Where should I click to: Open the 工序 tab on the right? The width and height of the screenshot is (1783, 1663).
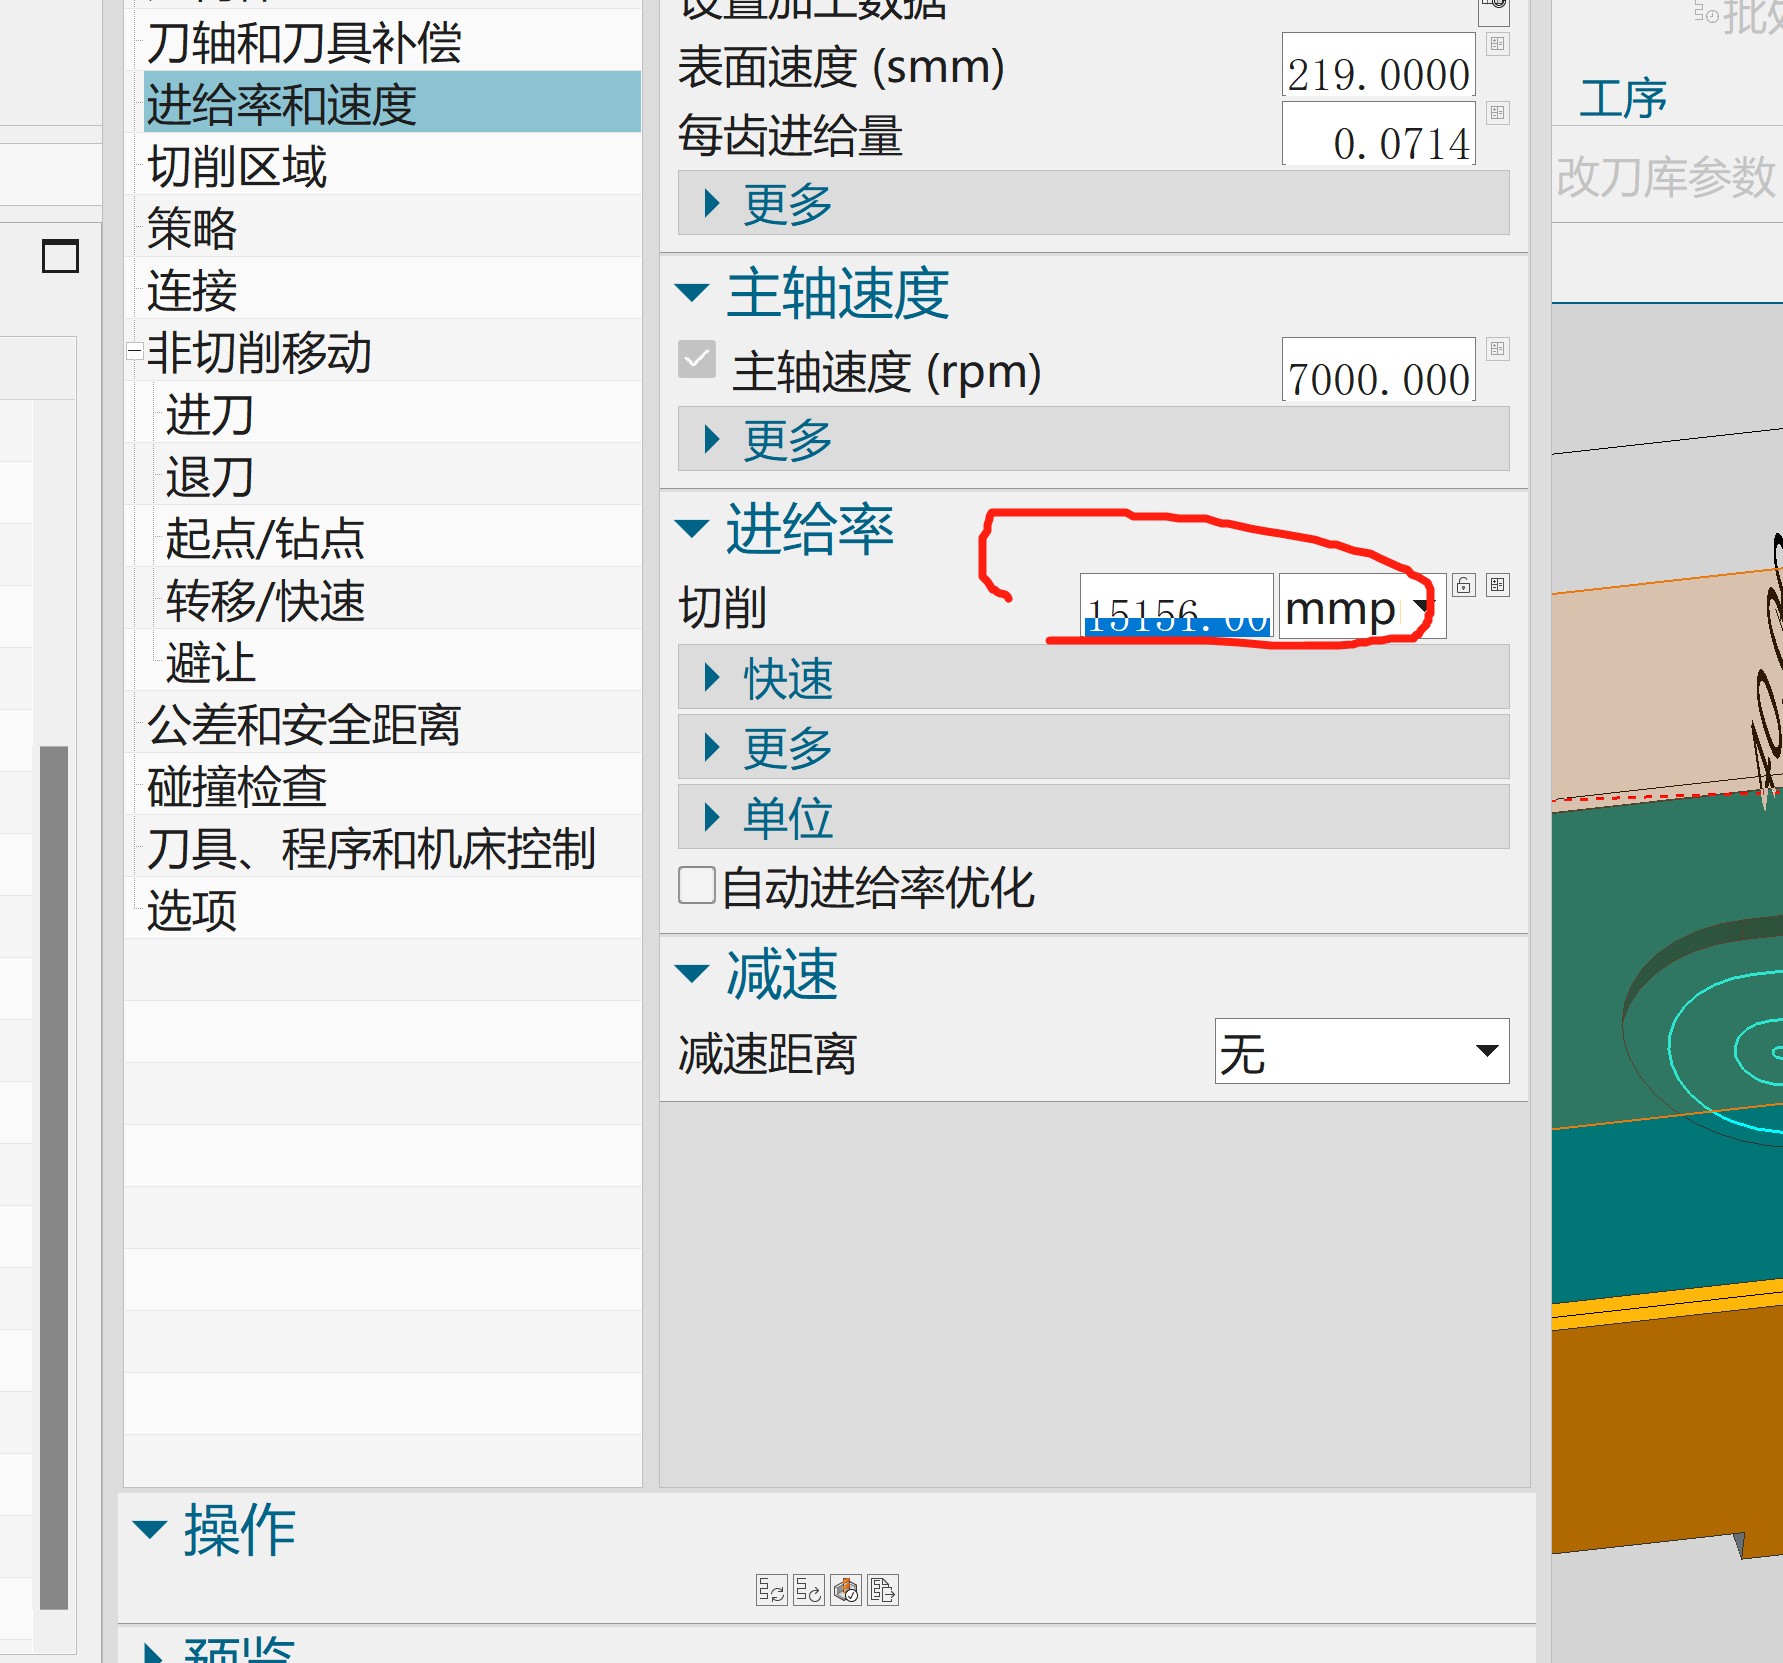1623,98
